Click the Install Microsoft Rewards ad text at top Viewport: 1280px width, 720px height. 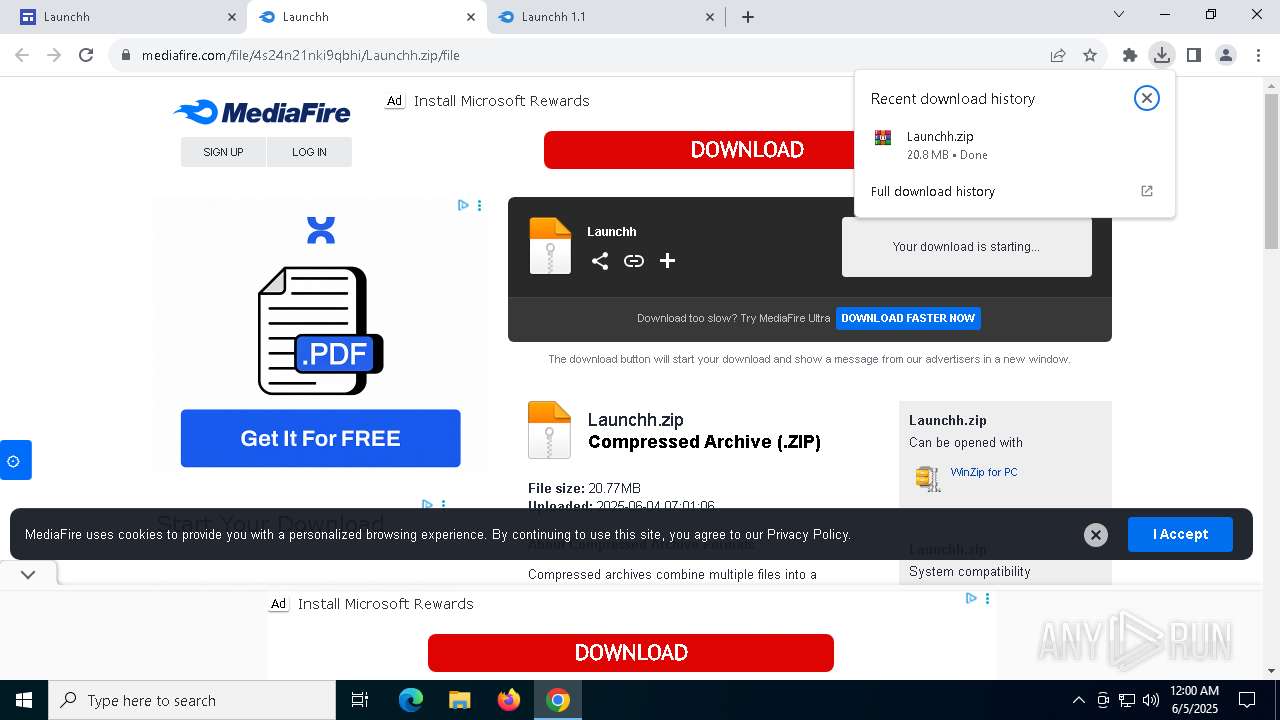click(501, 101)
